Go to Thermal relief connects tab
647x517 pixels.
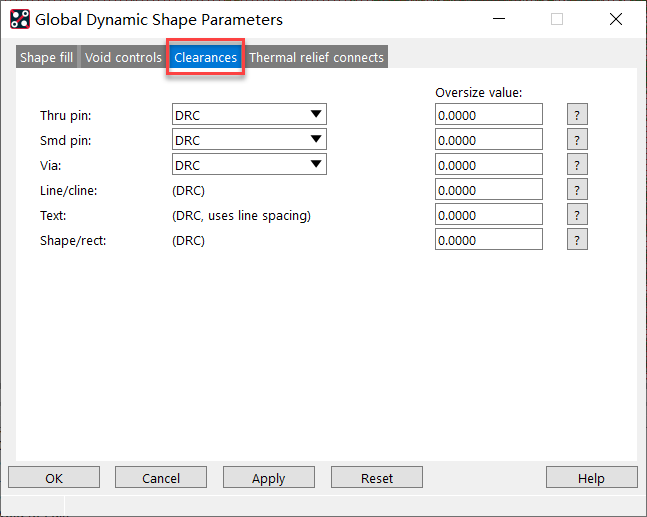tap(316, 58)
